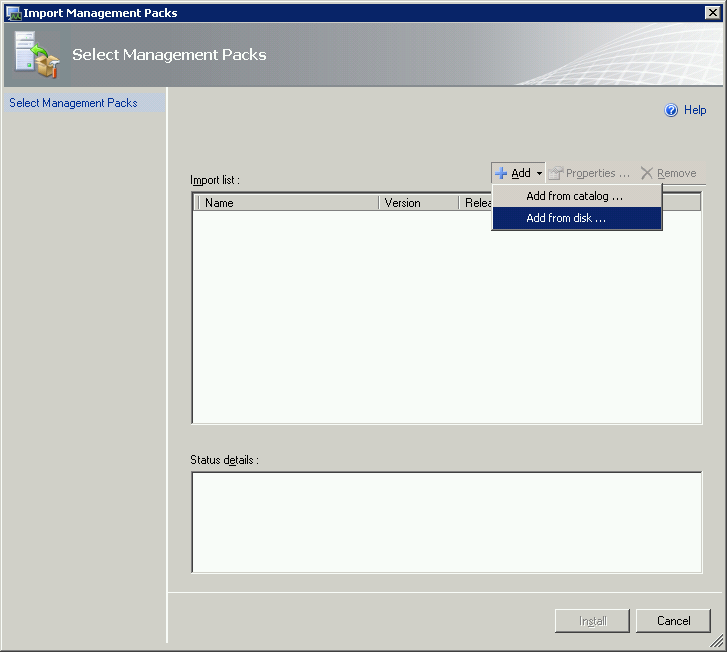Click into the Status details box
This screenshot has height=652, width=727.
pos(446,521)
